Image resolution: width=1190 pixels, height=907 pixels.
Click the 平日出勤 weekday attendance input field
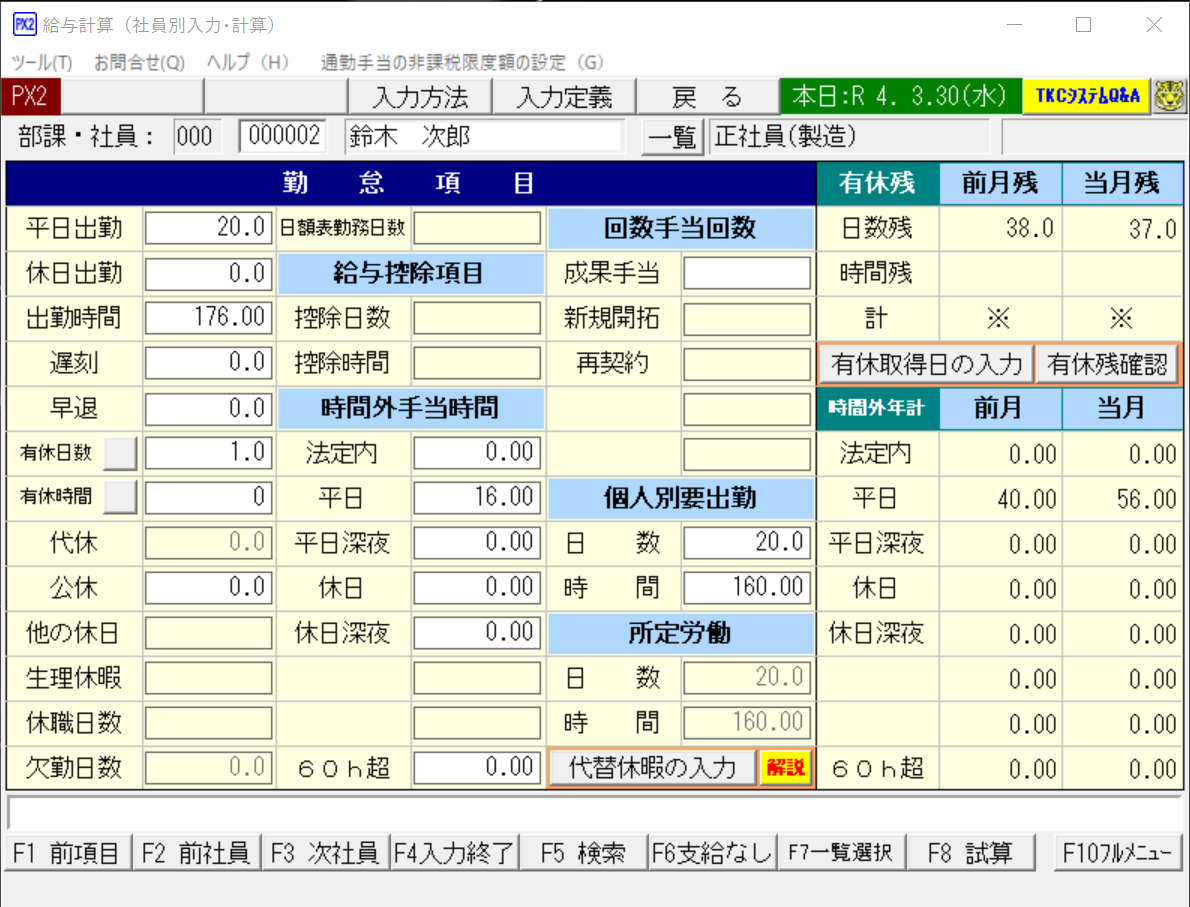coord(207,227)
